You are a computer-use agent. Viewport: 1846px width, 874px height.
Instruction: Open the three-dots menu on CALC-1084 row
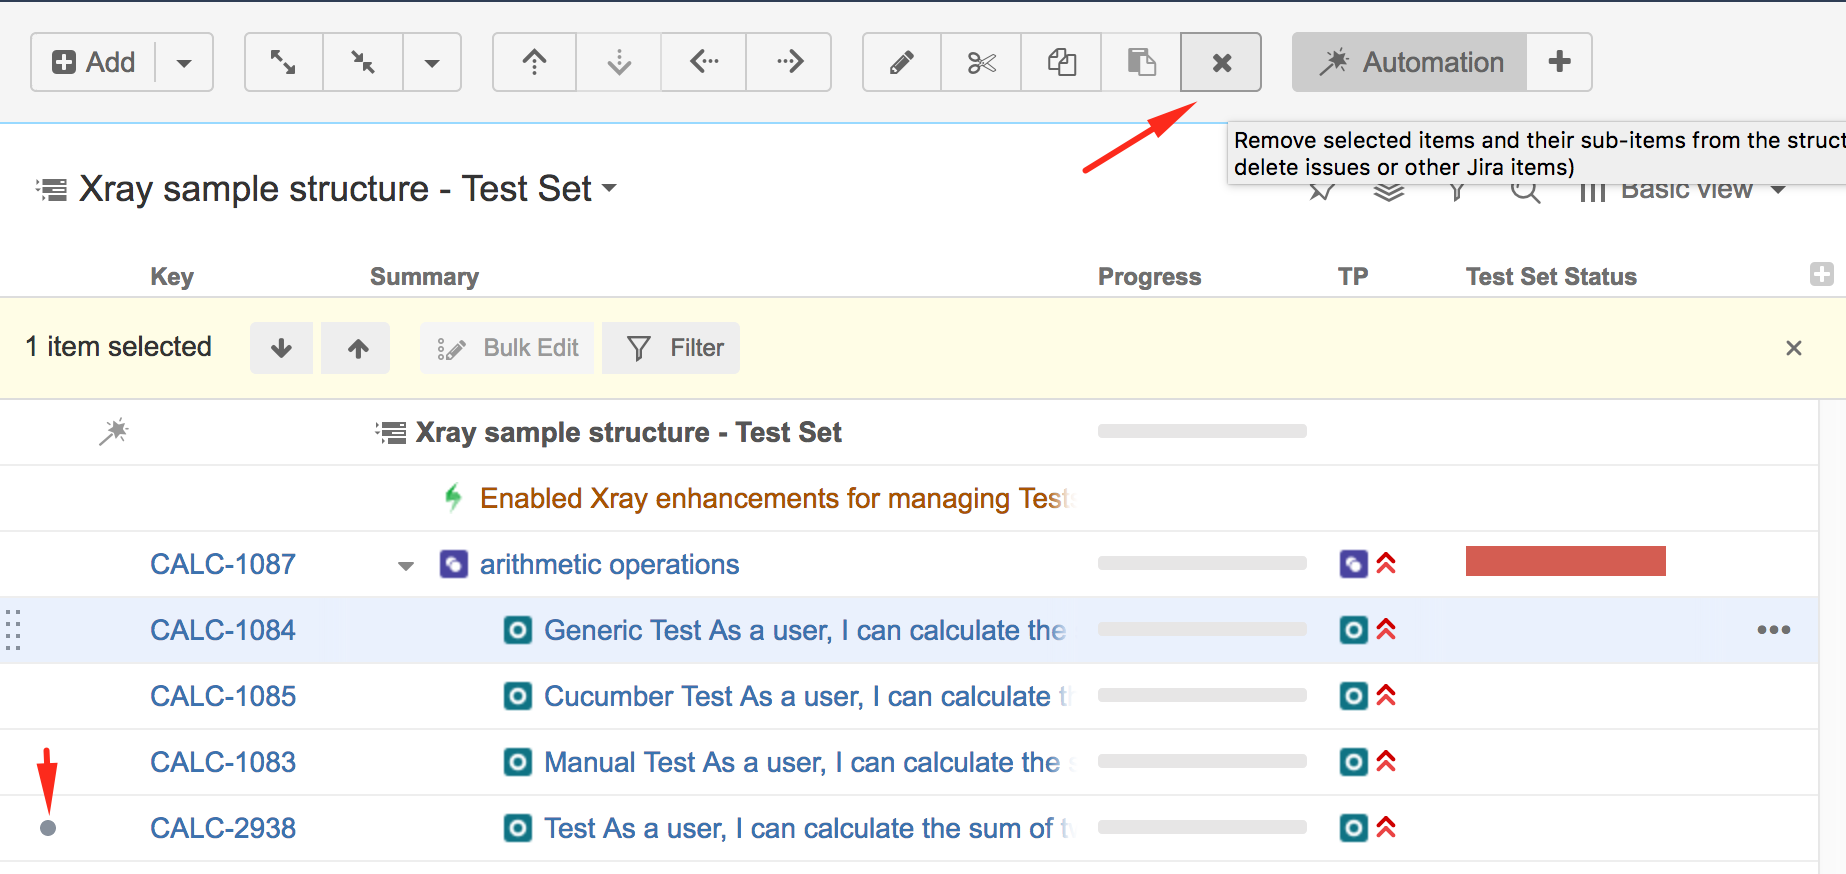[1773, 630]
